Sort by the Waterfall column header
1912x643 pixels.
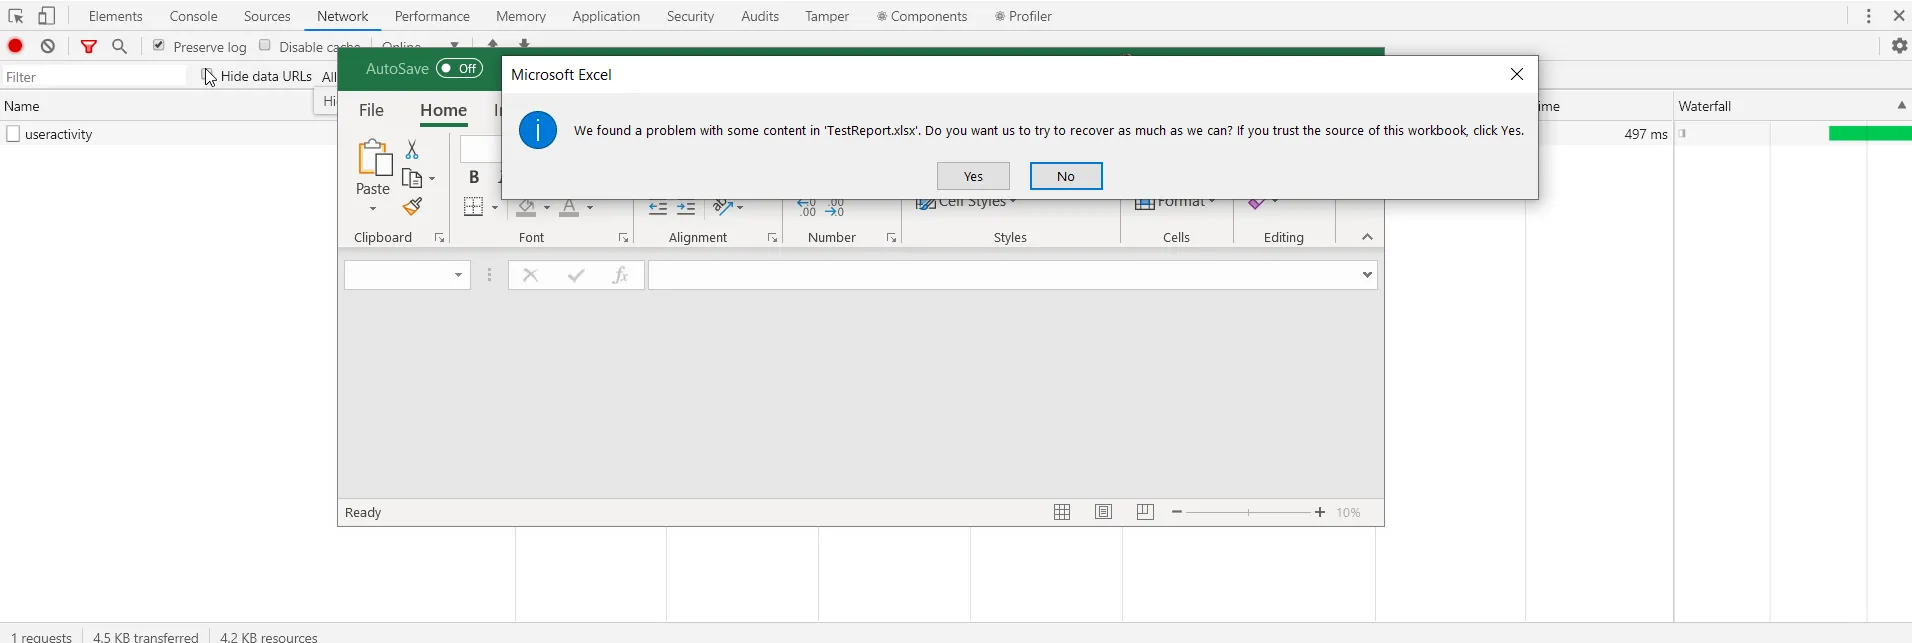1792,105
